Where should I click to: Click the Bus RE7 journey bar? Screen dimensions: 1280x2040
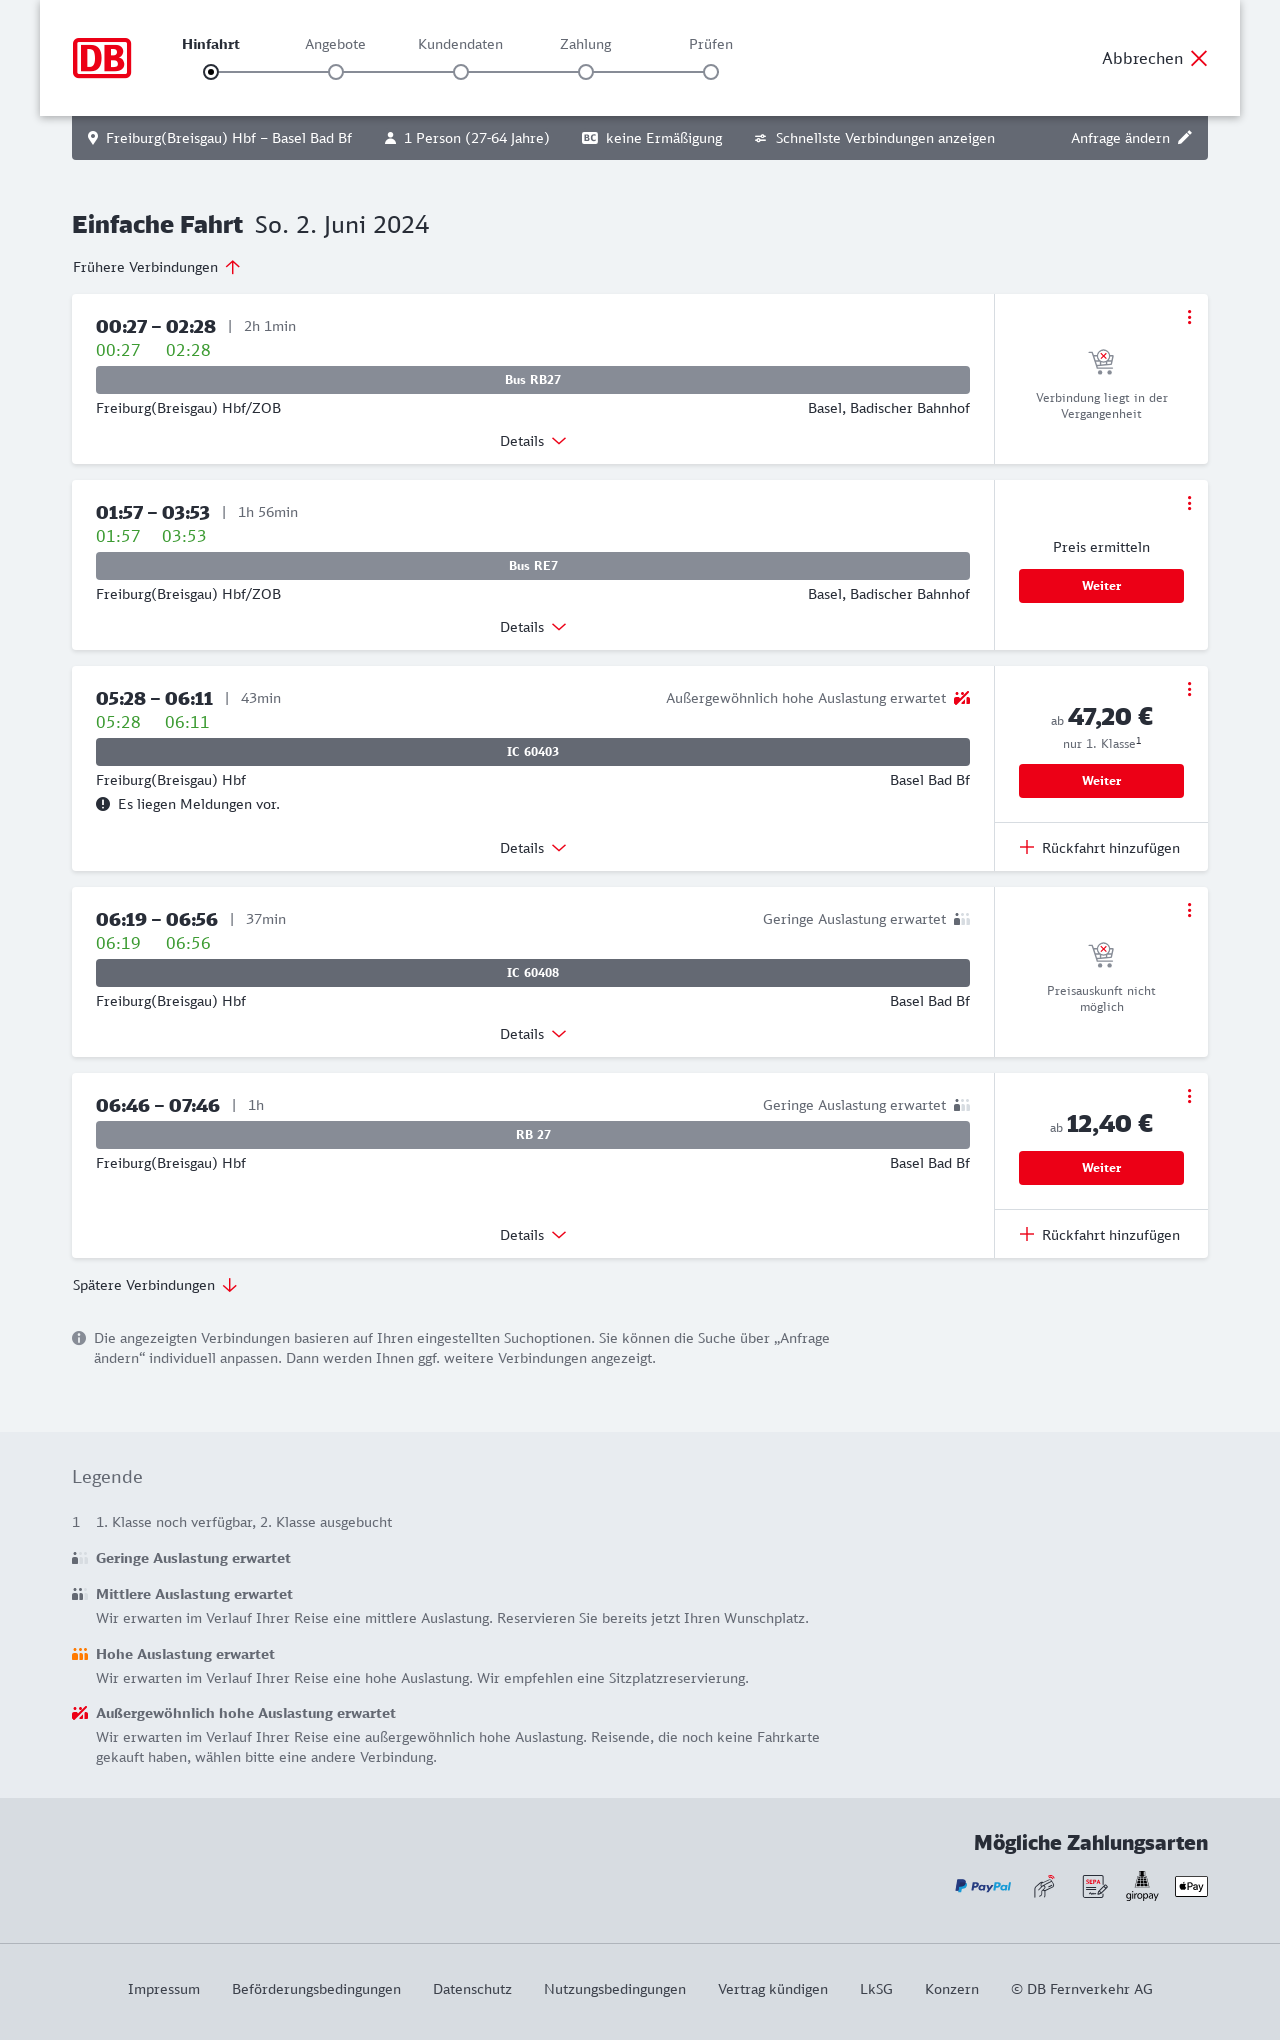click(x=533, y=566)
